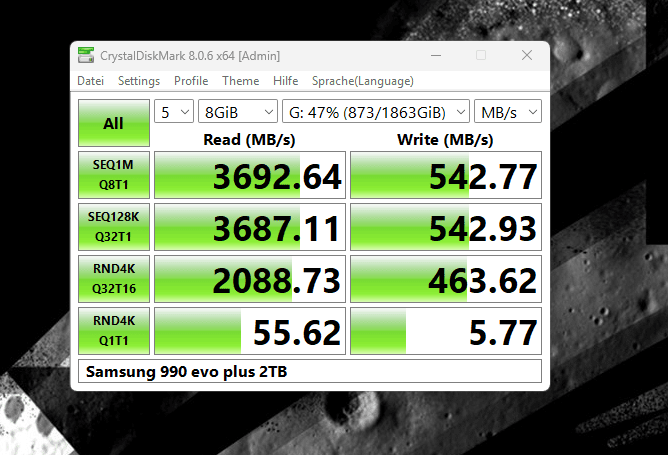Open the Datei menu
The height and width of the screenshot is (455, 668).
pos(90,81)
